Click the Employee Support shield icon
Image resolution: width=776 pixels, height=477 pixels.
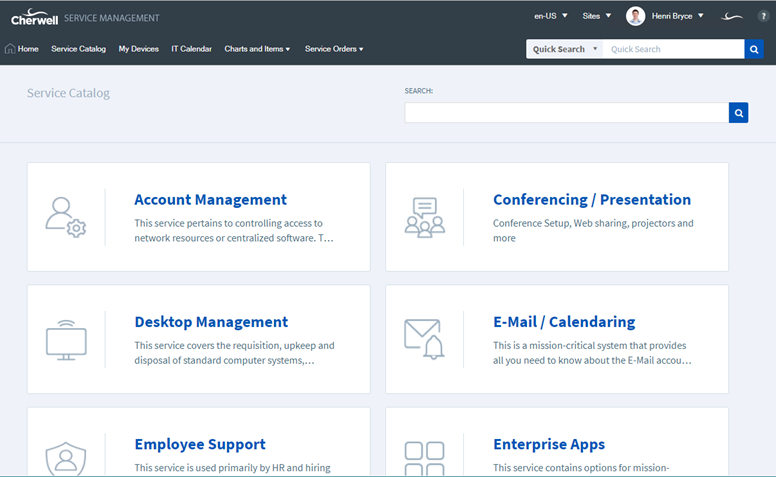click(x=66, y=458)
